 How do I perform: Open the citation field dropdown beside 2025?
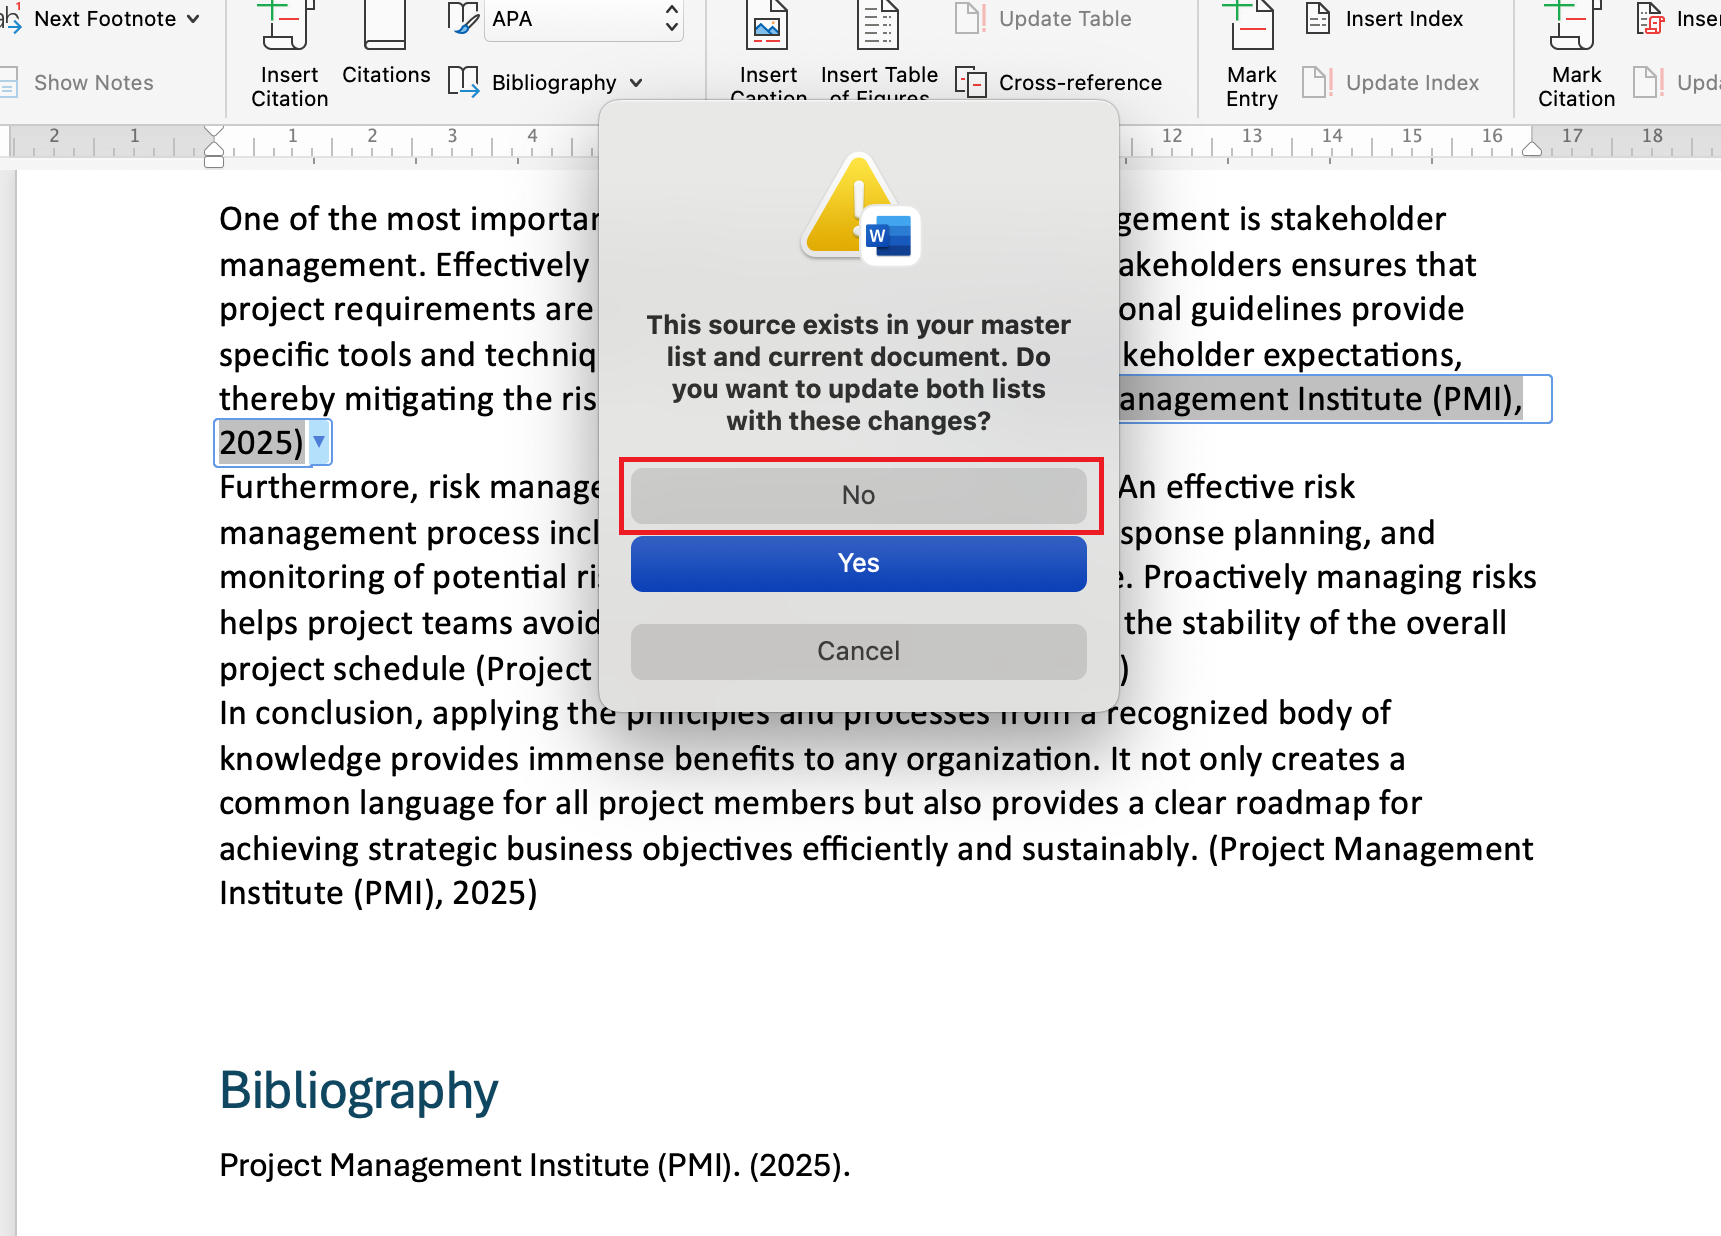coord(318,442)
